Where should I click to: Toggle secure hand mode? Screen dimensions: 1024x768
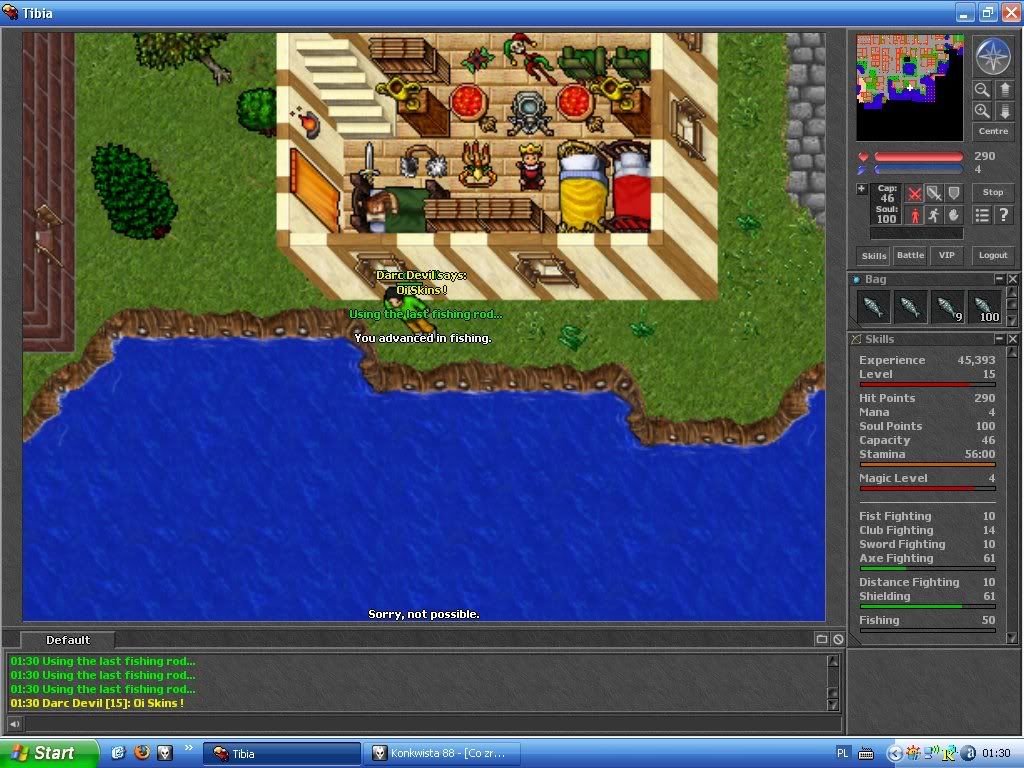pyautogui.click(x=954, y=215)
